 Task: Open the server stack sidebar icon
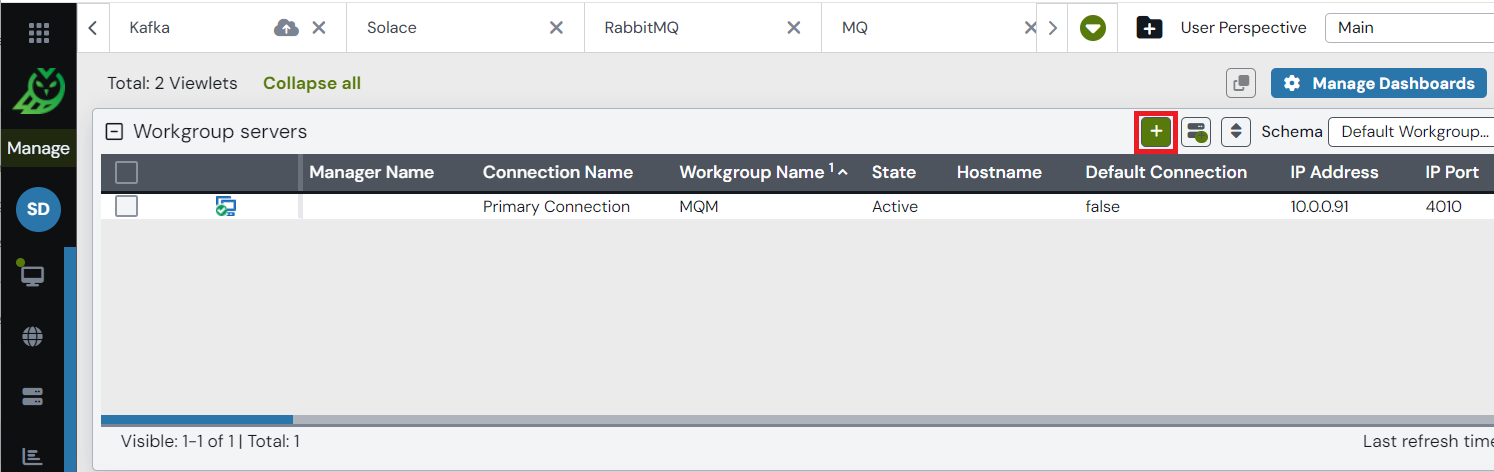[x=32, y=397]
